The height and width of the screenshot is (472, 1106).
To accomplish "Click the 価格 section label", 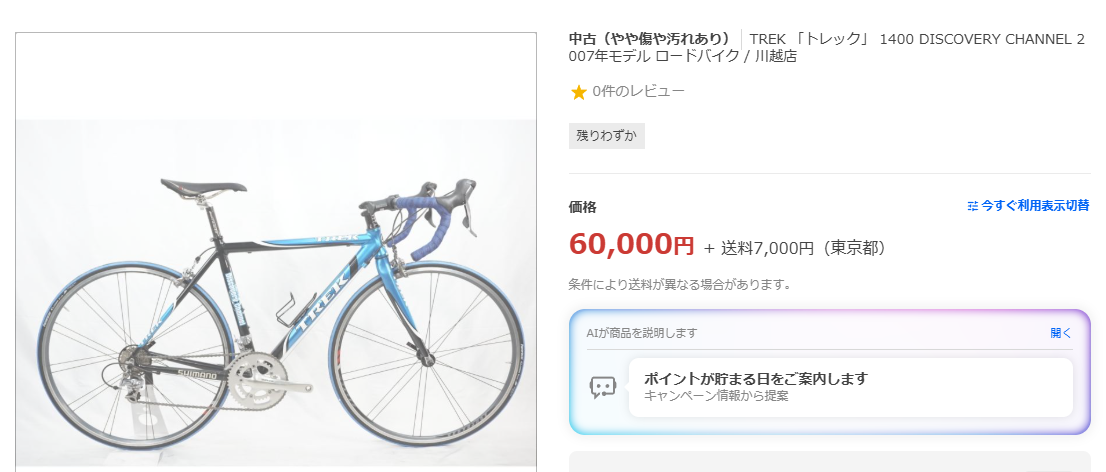I will (582, 207).
